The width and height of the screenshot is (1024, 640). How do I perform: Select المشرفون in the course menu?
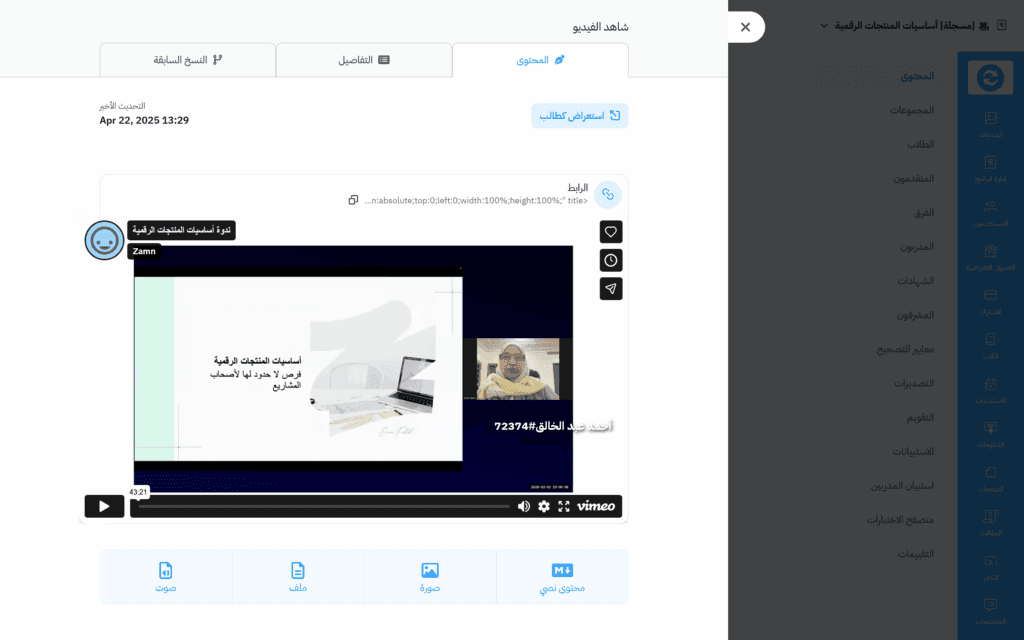(915, 315)
